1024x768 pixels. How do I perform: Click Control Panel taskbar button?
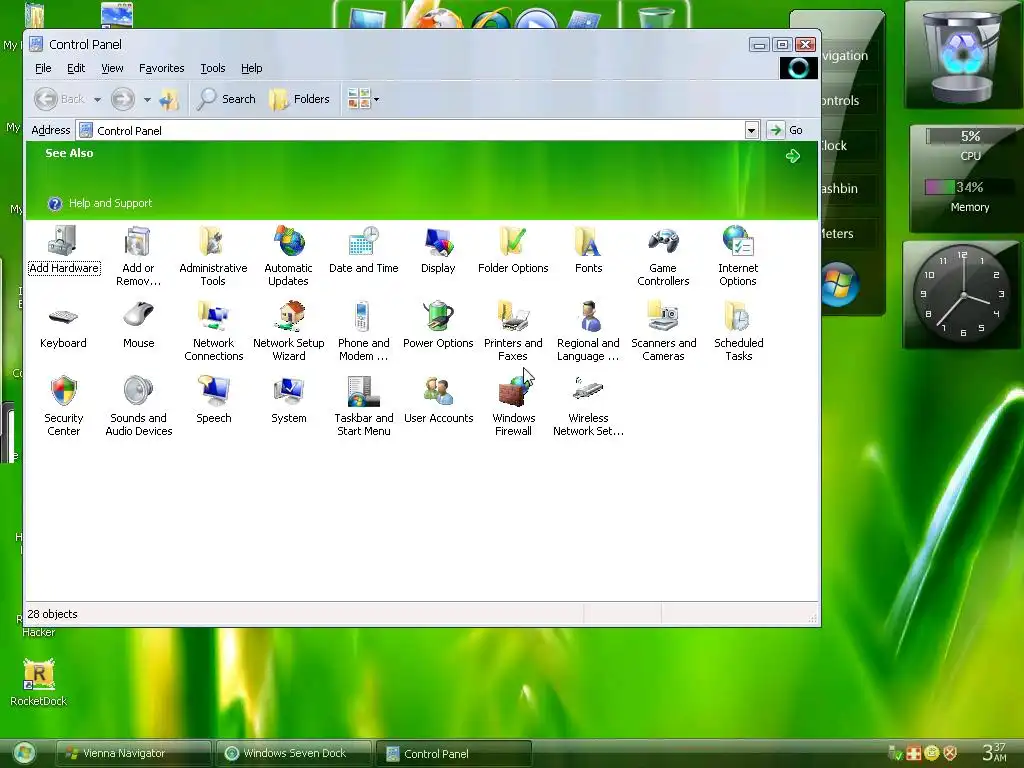454,753
